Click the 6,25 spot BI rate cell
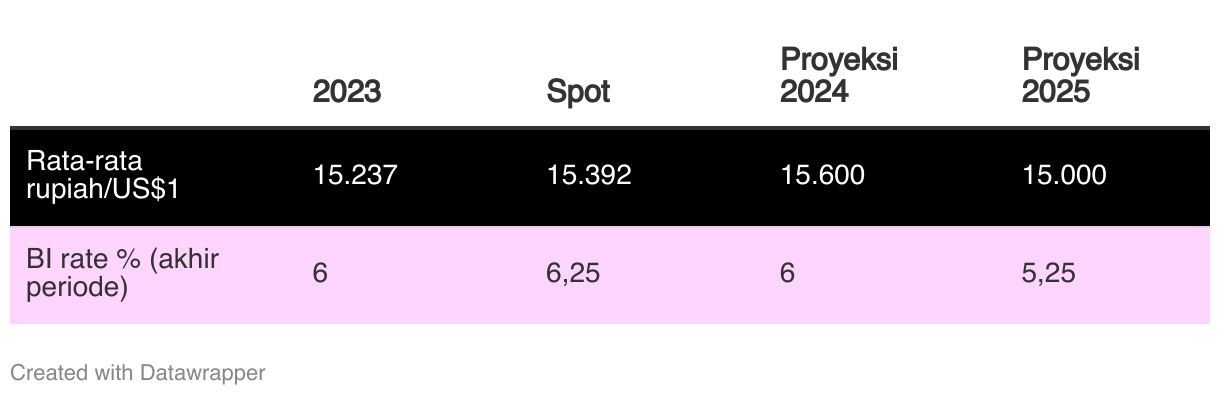The image size is (1220, 396). pyautogui.click(x=573, y=273)
